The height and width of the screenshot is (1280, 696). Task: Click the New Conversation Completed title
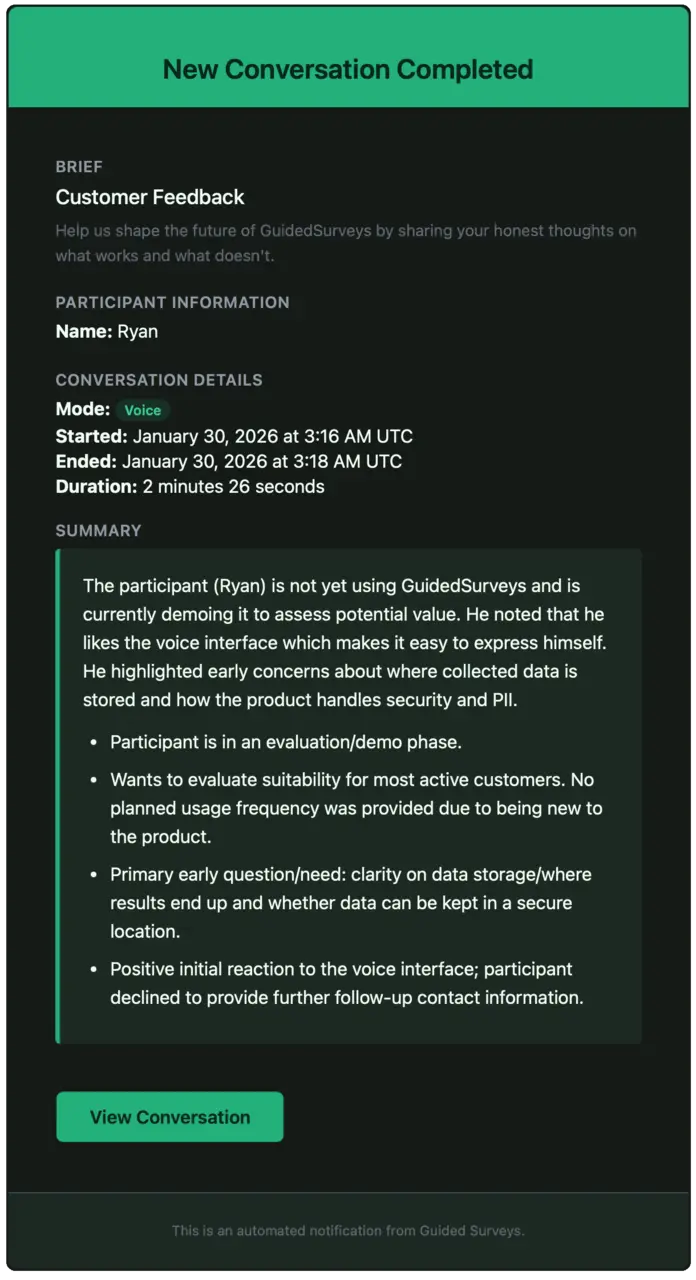pos(347,69)
